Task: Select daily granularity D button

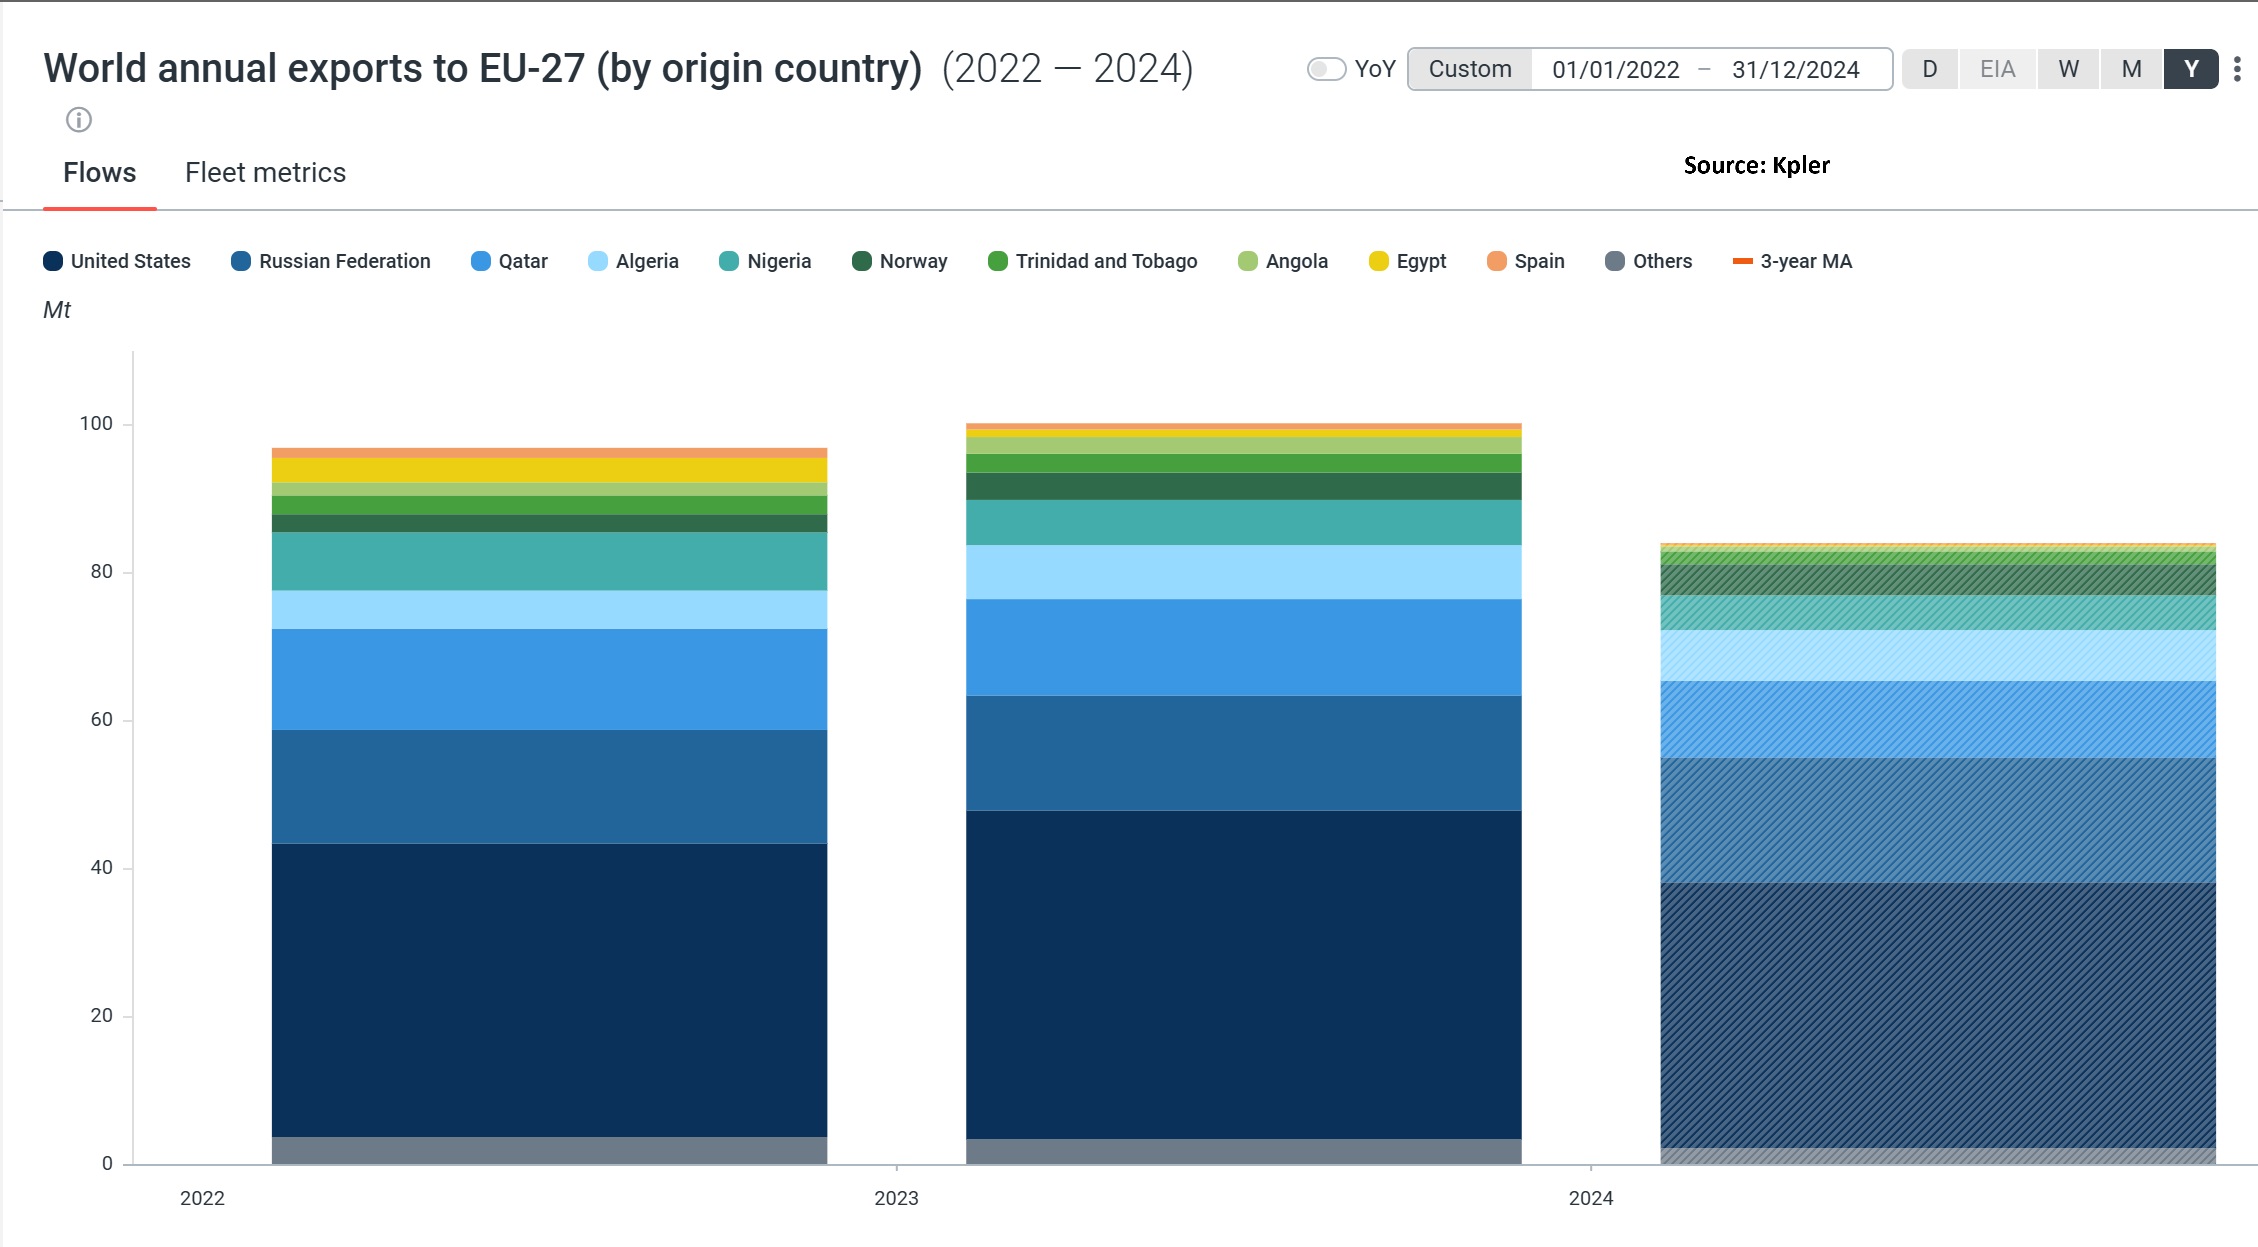Action: 1929,69
